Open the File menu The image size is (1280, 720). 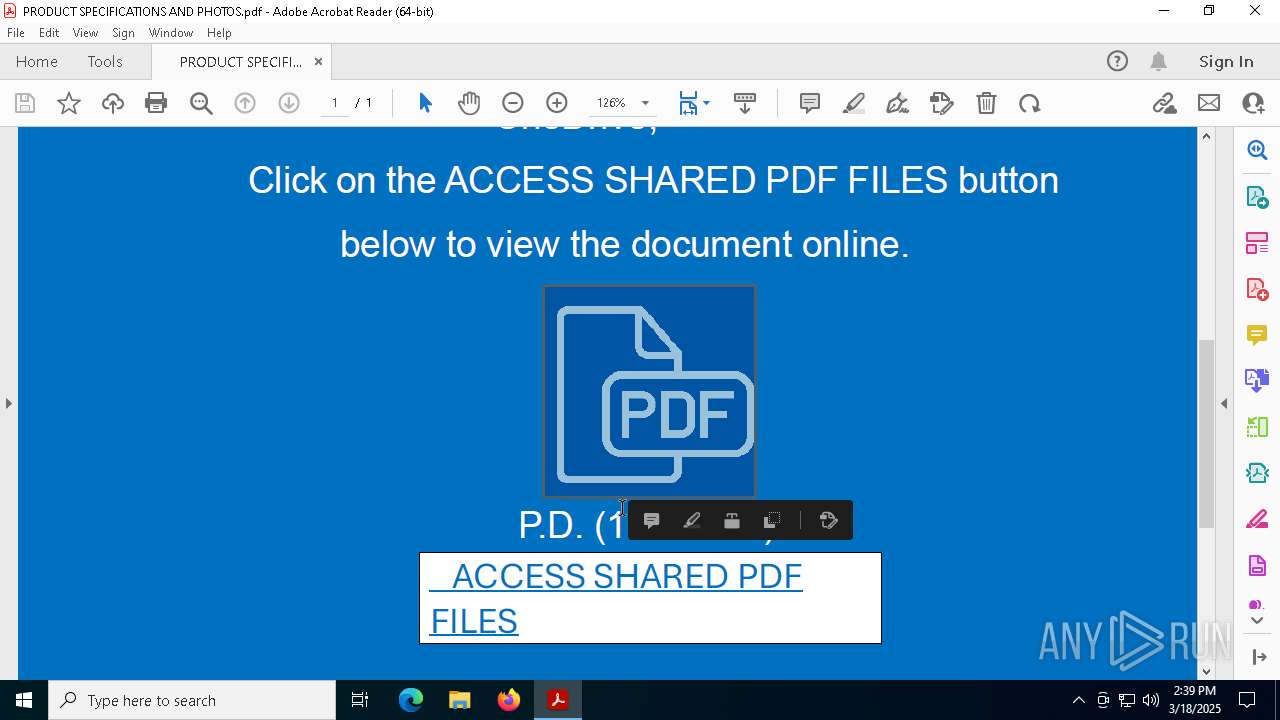pos(16,32)
